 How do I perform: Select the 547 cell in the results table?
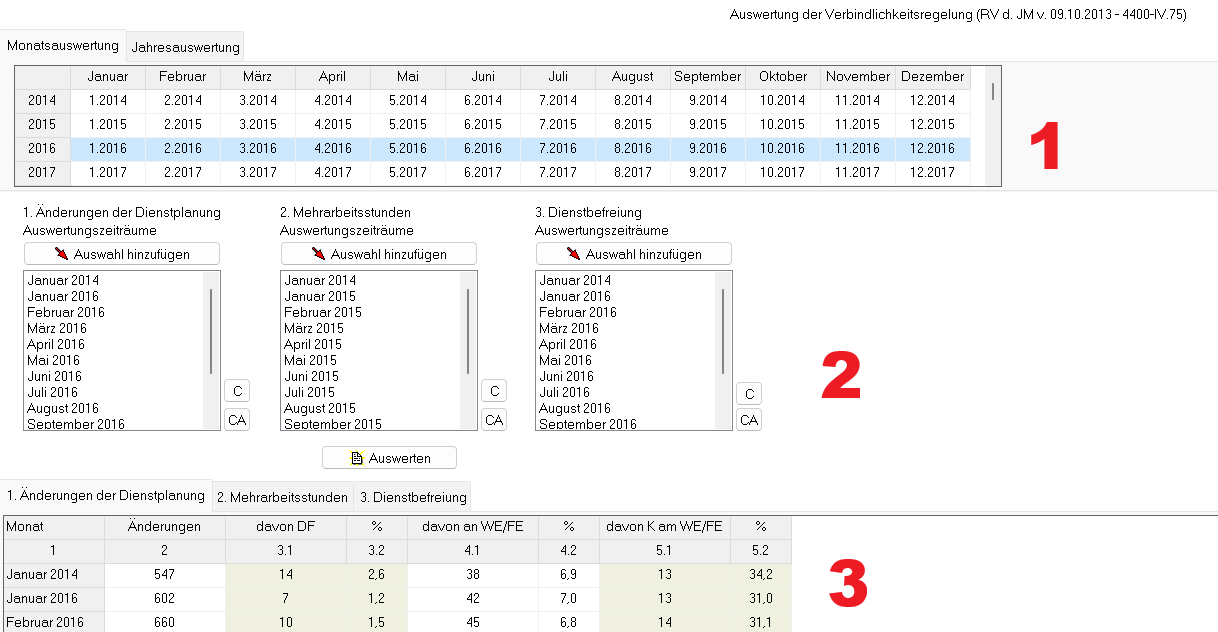(165, 574)
